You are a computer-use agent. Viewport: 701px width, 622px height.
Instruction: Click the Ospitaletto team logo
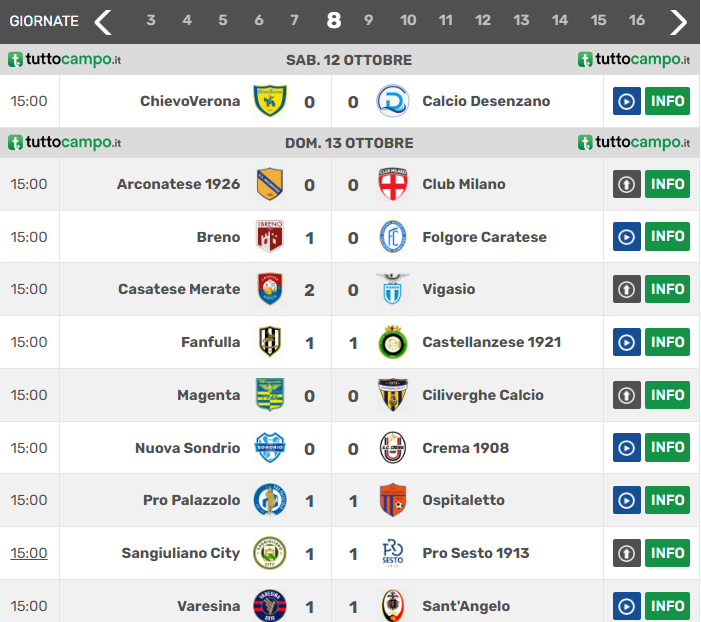(x=392, y=500)
